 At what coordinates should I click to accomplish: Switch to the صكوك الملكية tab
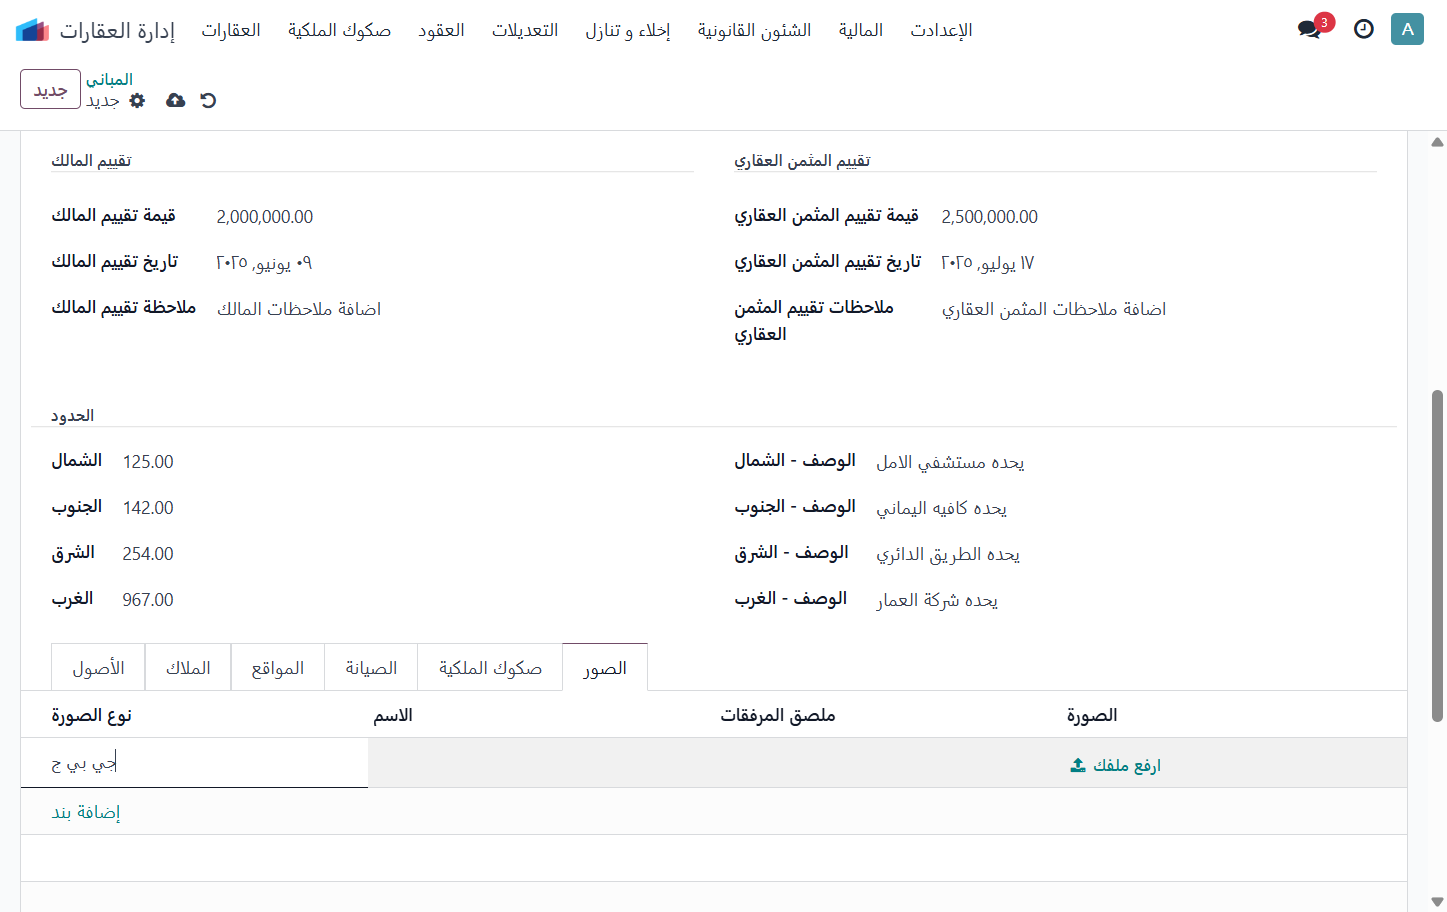pyautogui.click(x=490, y=668)
